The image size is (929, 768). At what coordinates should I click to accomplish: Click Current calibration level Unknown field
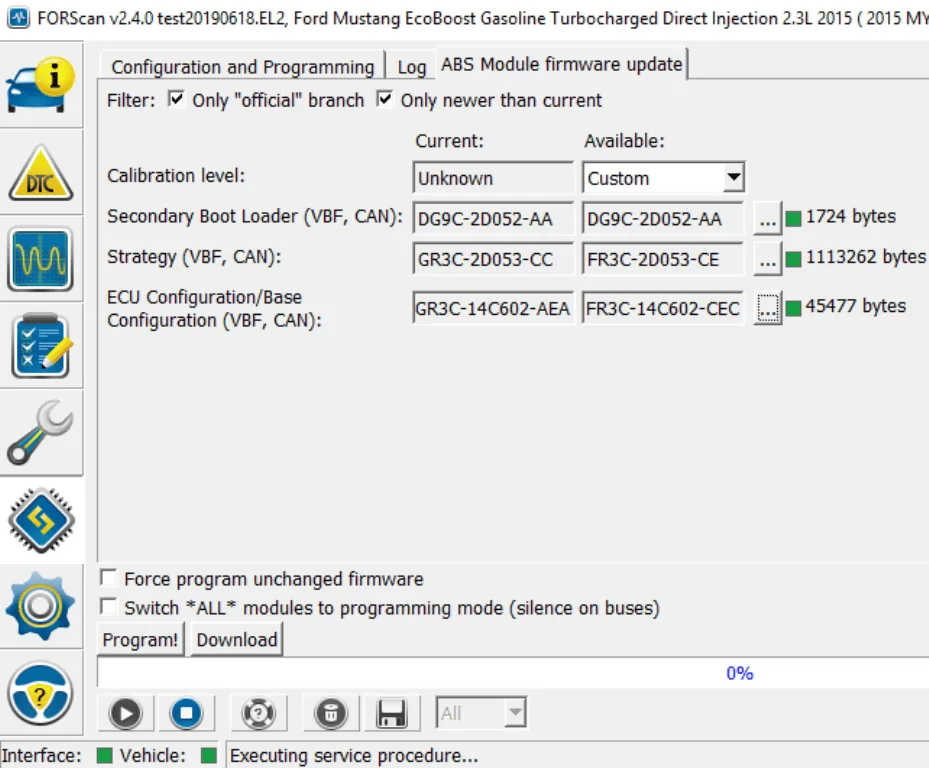coord(493,178)
